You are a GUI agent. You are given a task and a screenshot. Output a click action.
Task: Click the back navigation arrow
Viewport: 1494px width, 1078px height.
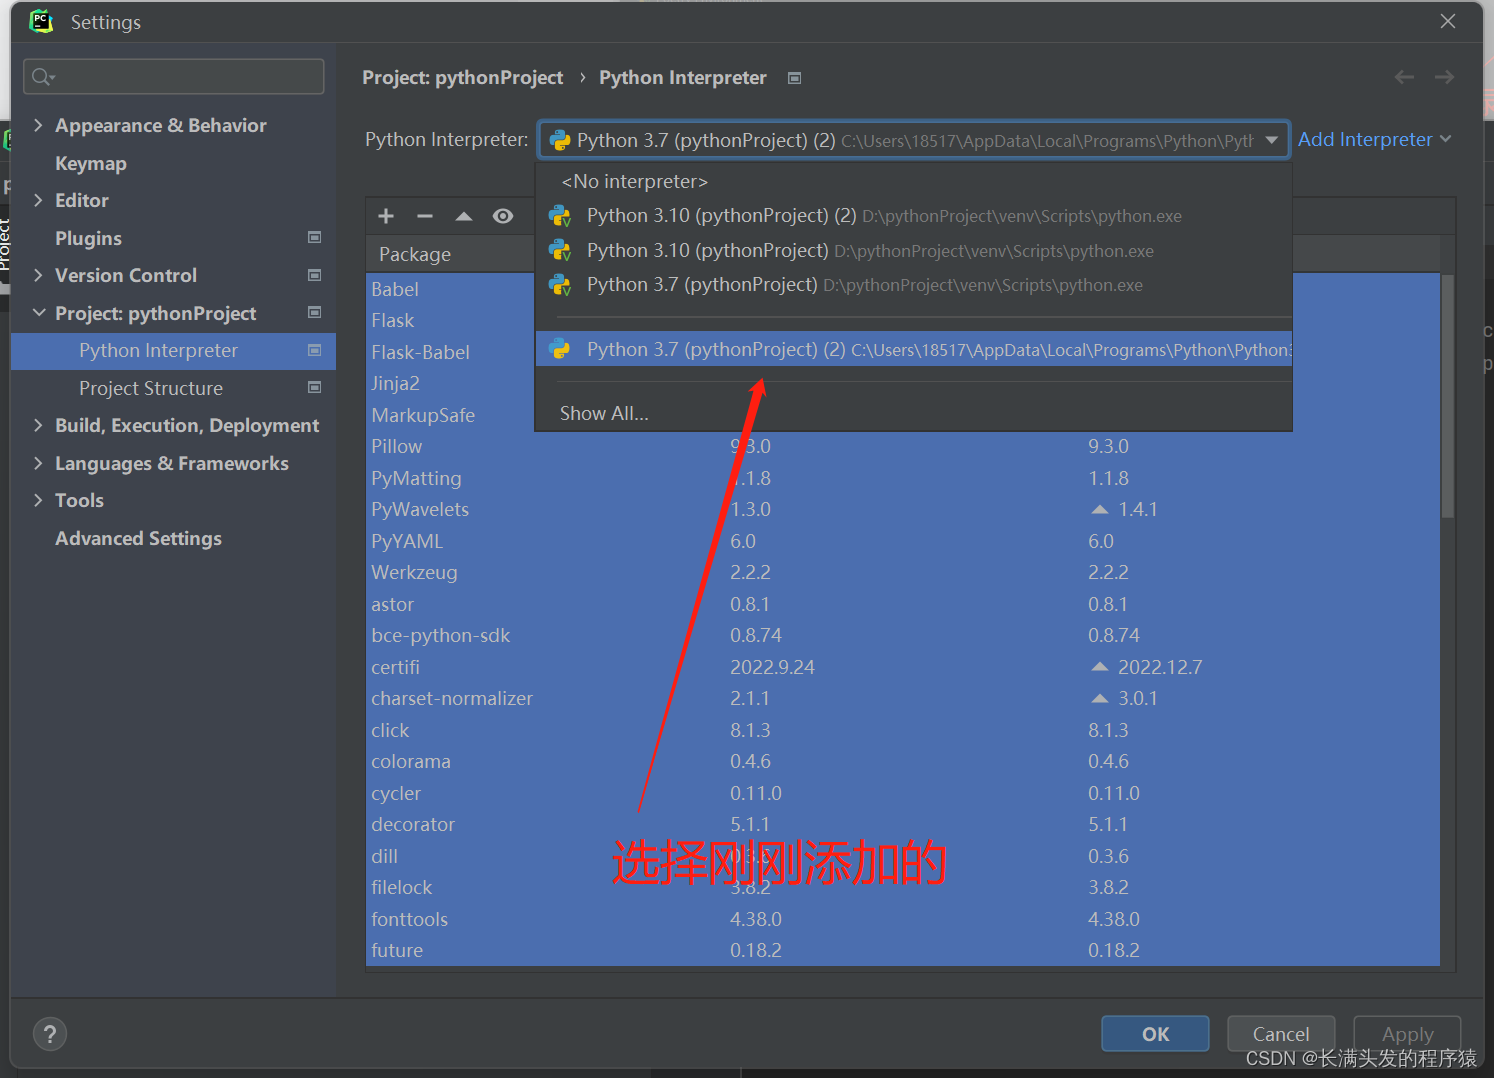[1404, 77]
